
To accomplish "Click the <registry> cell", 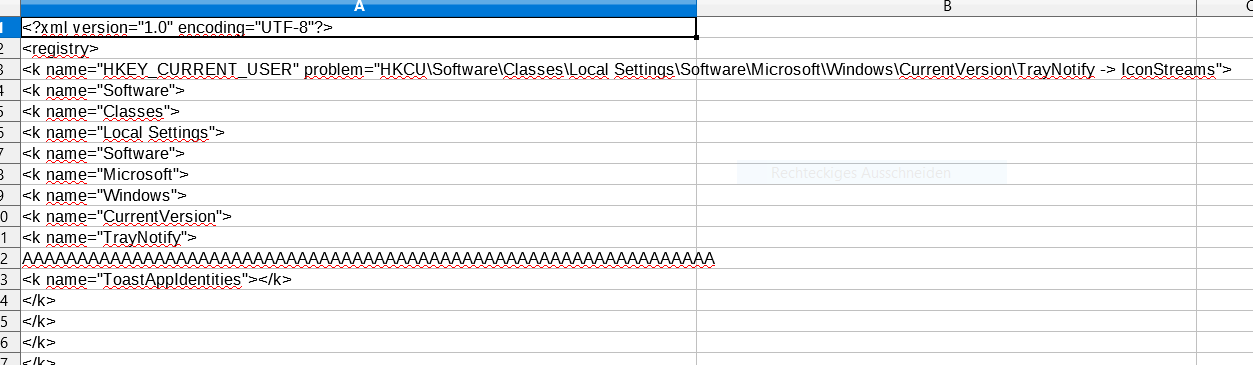I will [359, 48].
